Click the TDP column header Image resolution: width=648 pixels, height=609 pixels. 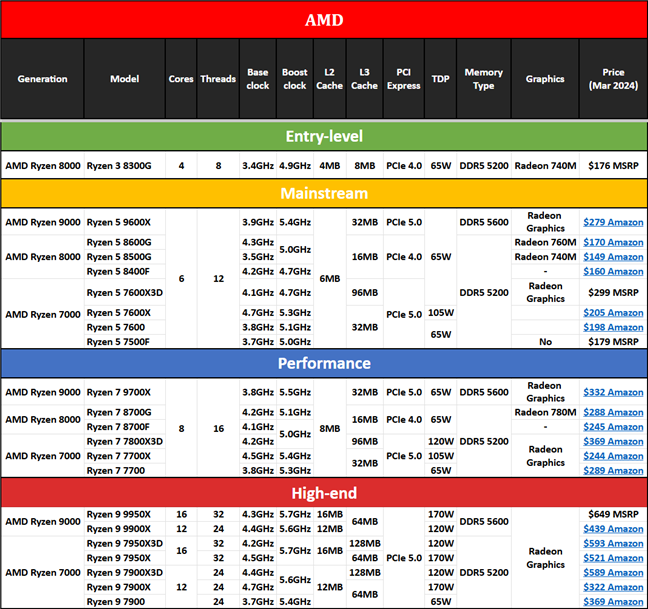[441, 79]
